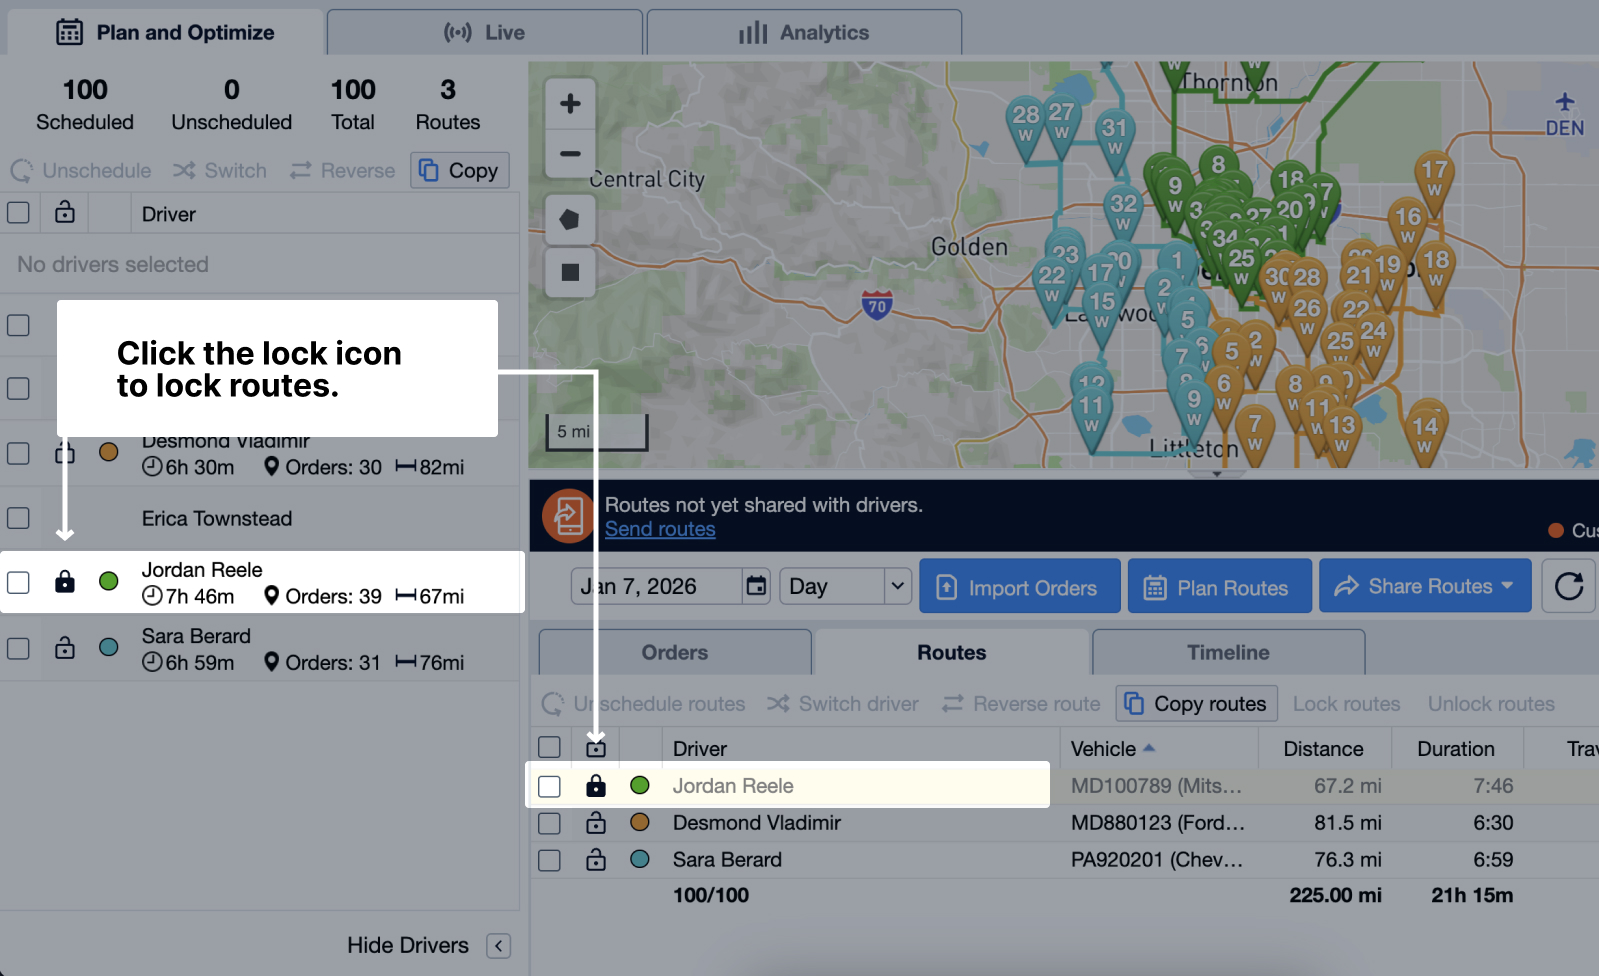Image resolution: width=1599 pixels, height=976 pixels.
Task: Click the Send routes link
Action: pos(660,529)
